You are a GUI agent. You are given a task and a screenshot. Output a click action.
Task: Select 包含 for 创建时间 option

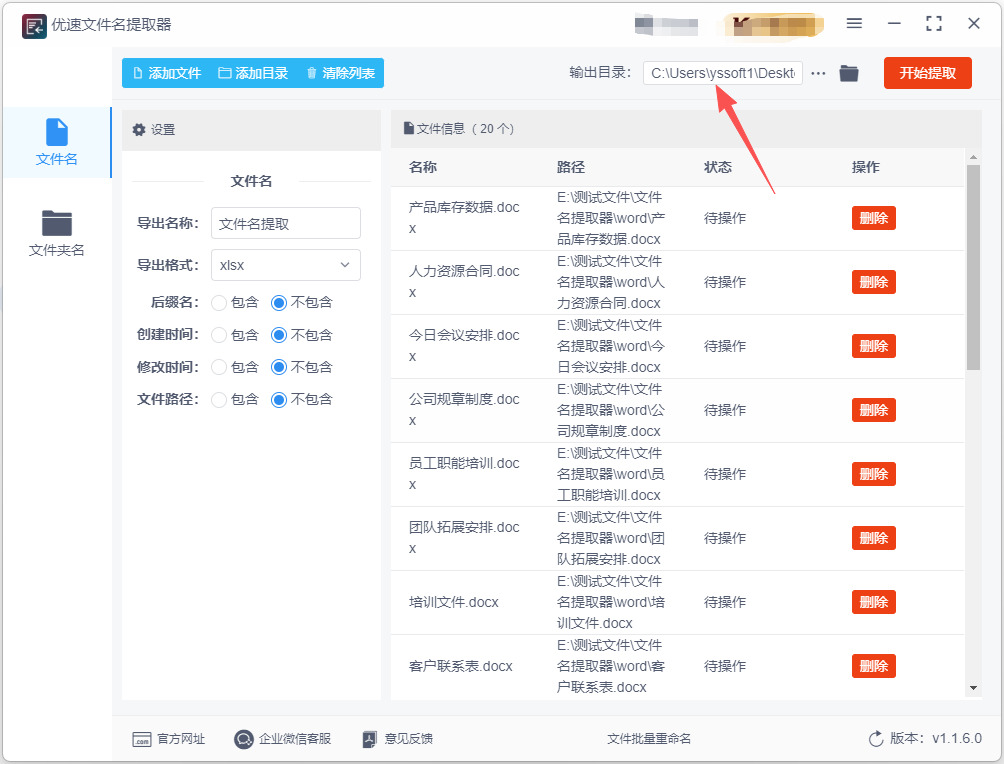[x=219, y=335]
